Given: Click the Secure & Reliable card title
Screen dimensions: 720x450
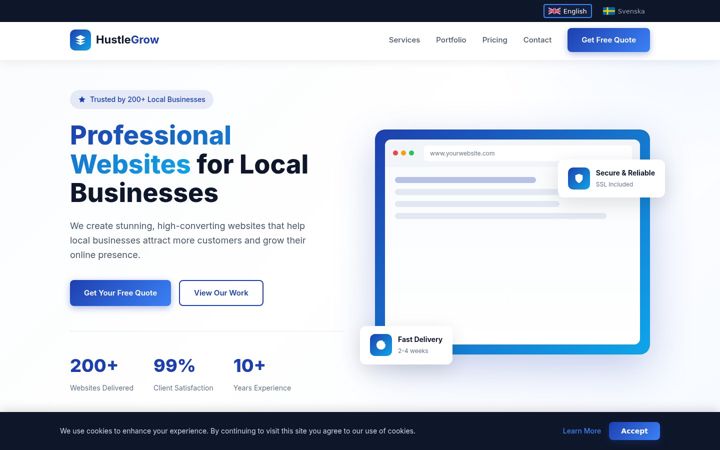Looking at the screenshot, I should 625,173.
